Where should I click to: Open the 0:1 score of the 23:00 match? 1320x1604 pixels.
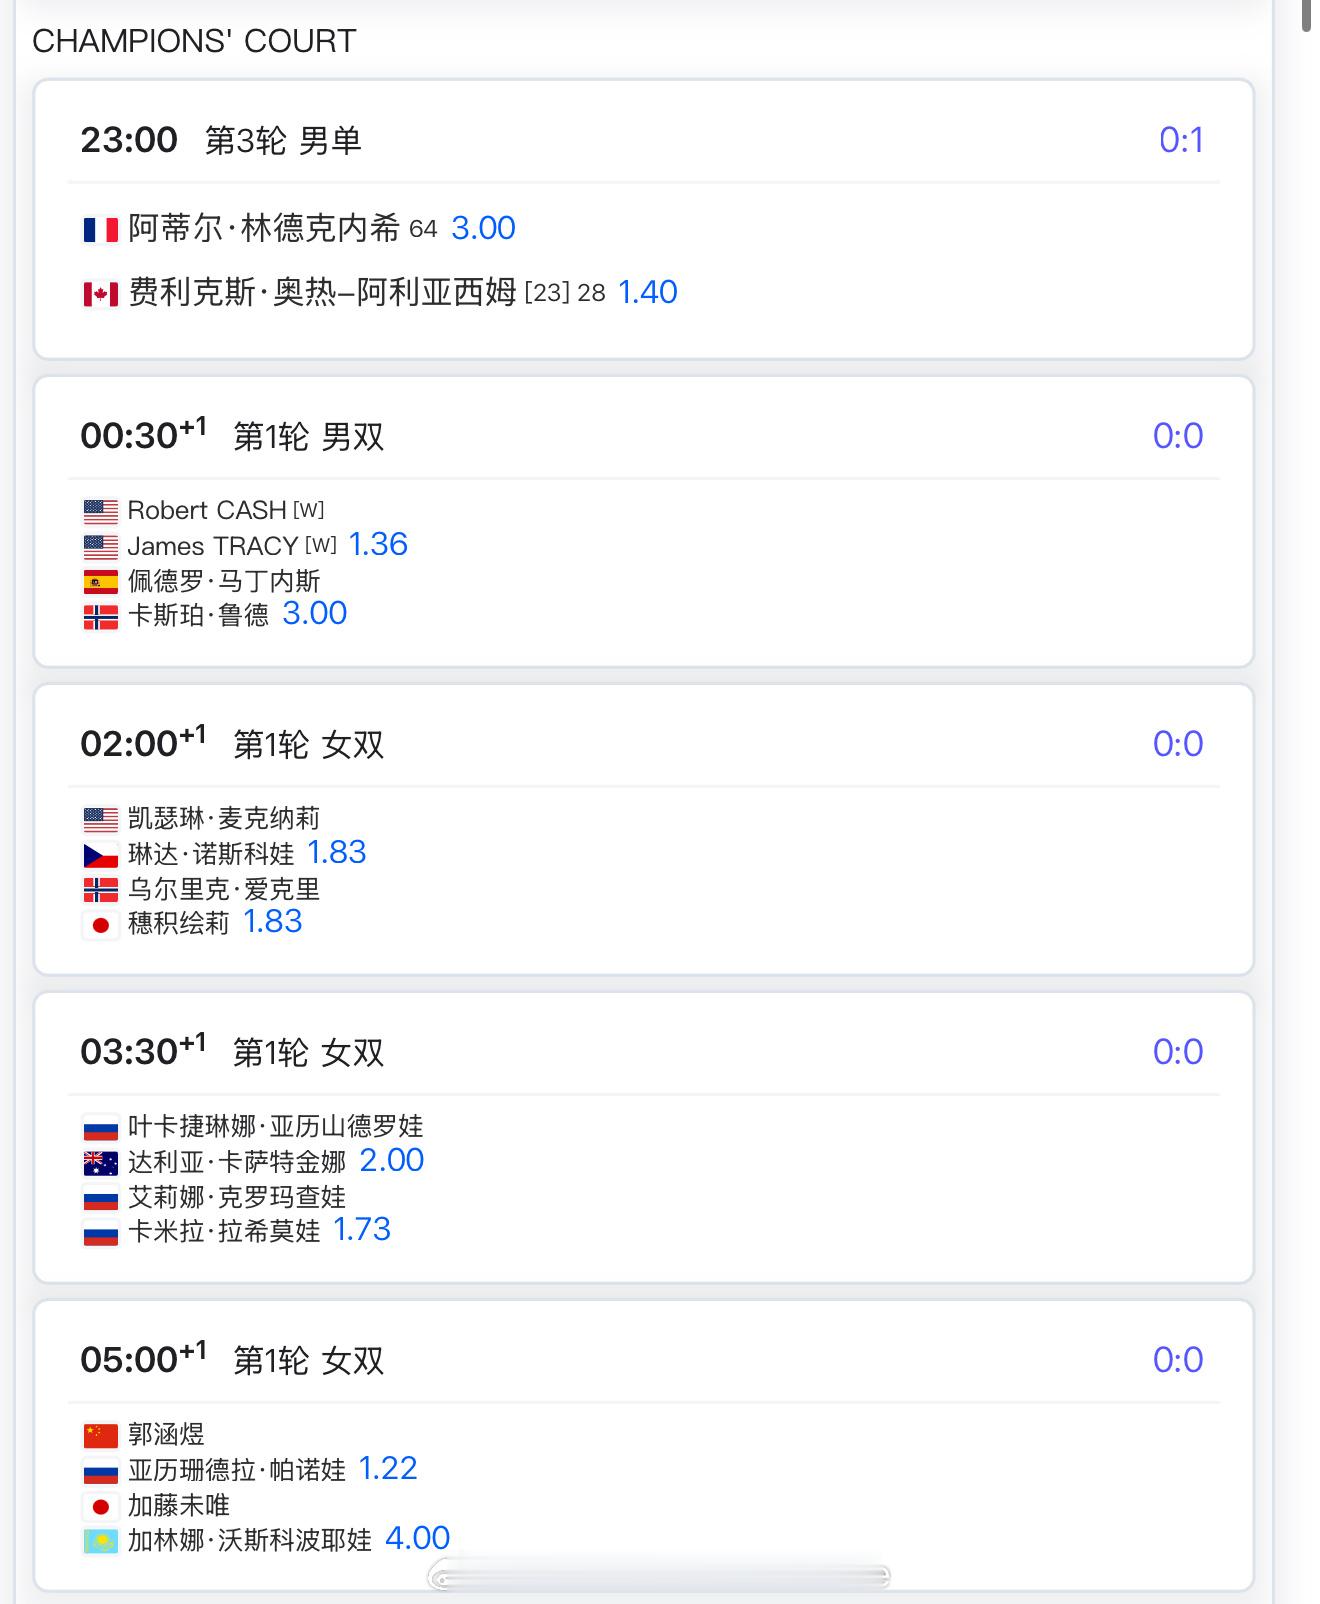tap(1181, 140)
